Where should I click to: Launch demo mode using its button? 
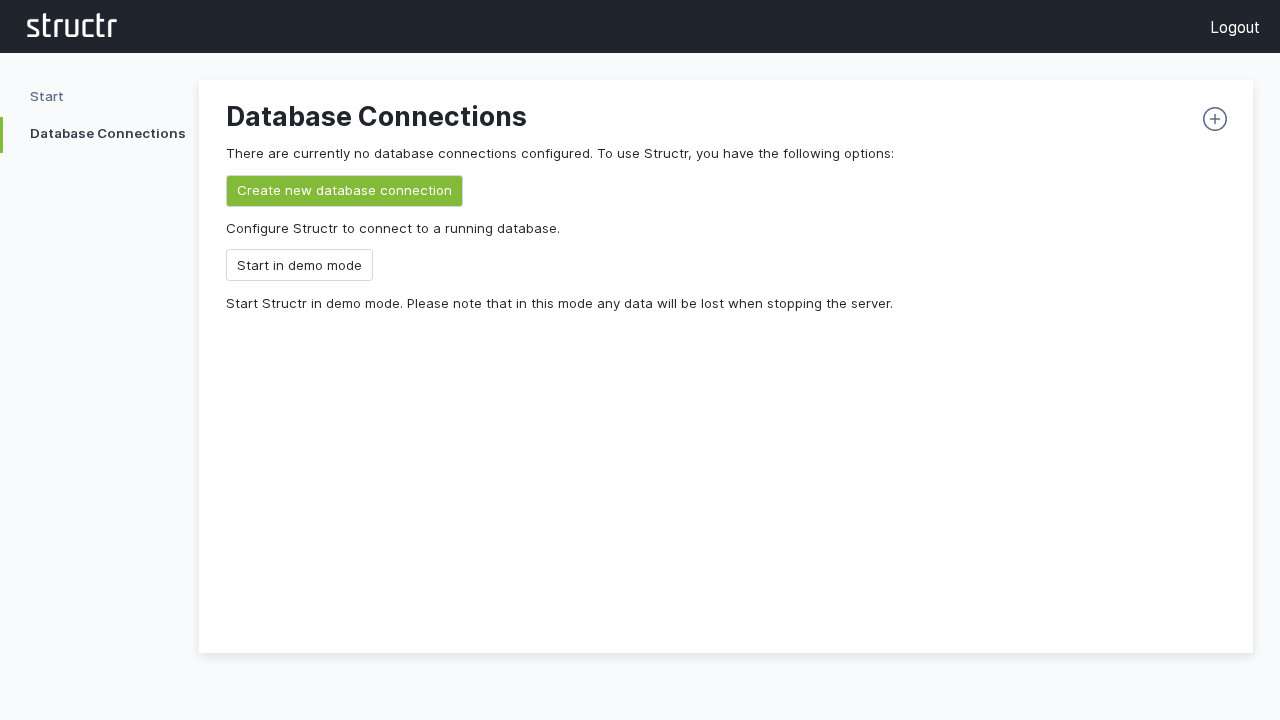pos(299,265)
